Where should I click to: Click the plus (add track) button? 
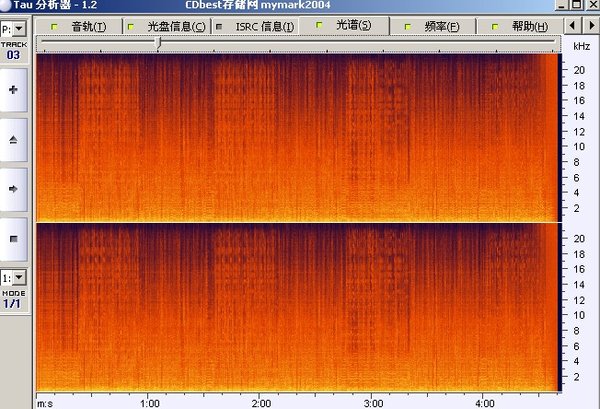click(x=13, y=90)
